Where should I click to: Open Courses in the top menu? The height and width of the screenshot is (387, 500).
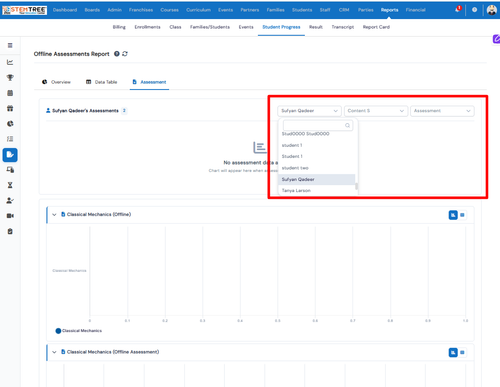[x=169, y=10]
